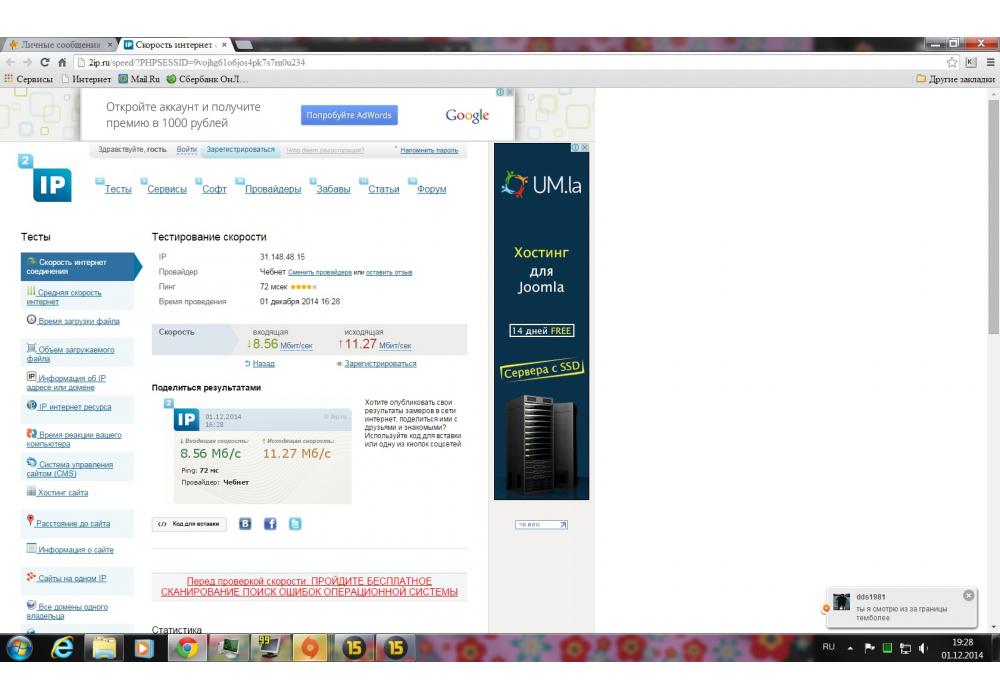Open the Забавы menu item

point(334,189)
